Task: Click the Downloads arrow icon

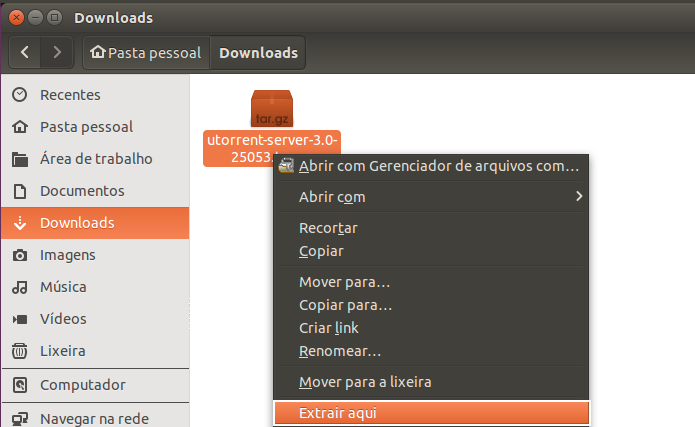Action: point(20,223)
